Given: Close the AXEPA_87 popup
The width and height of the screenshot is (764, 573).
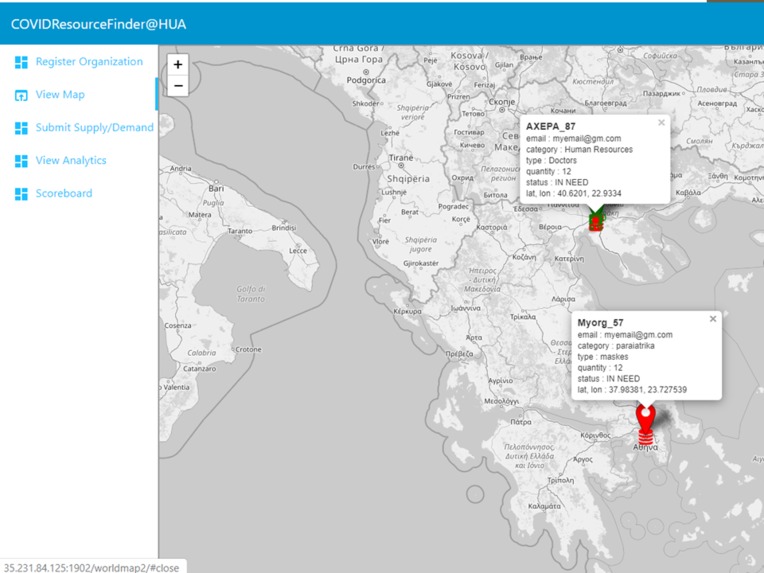Looking at the screenshot, I should click(661, 123).
